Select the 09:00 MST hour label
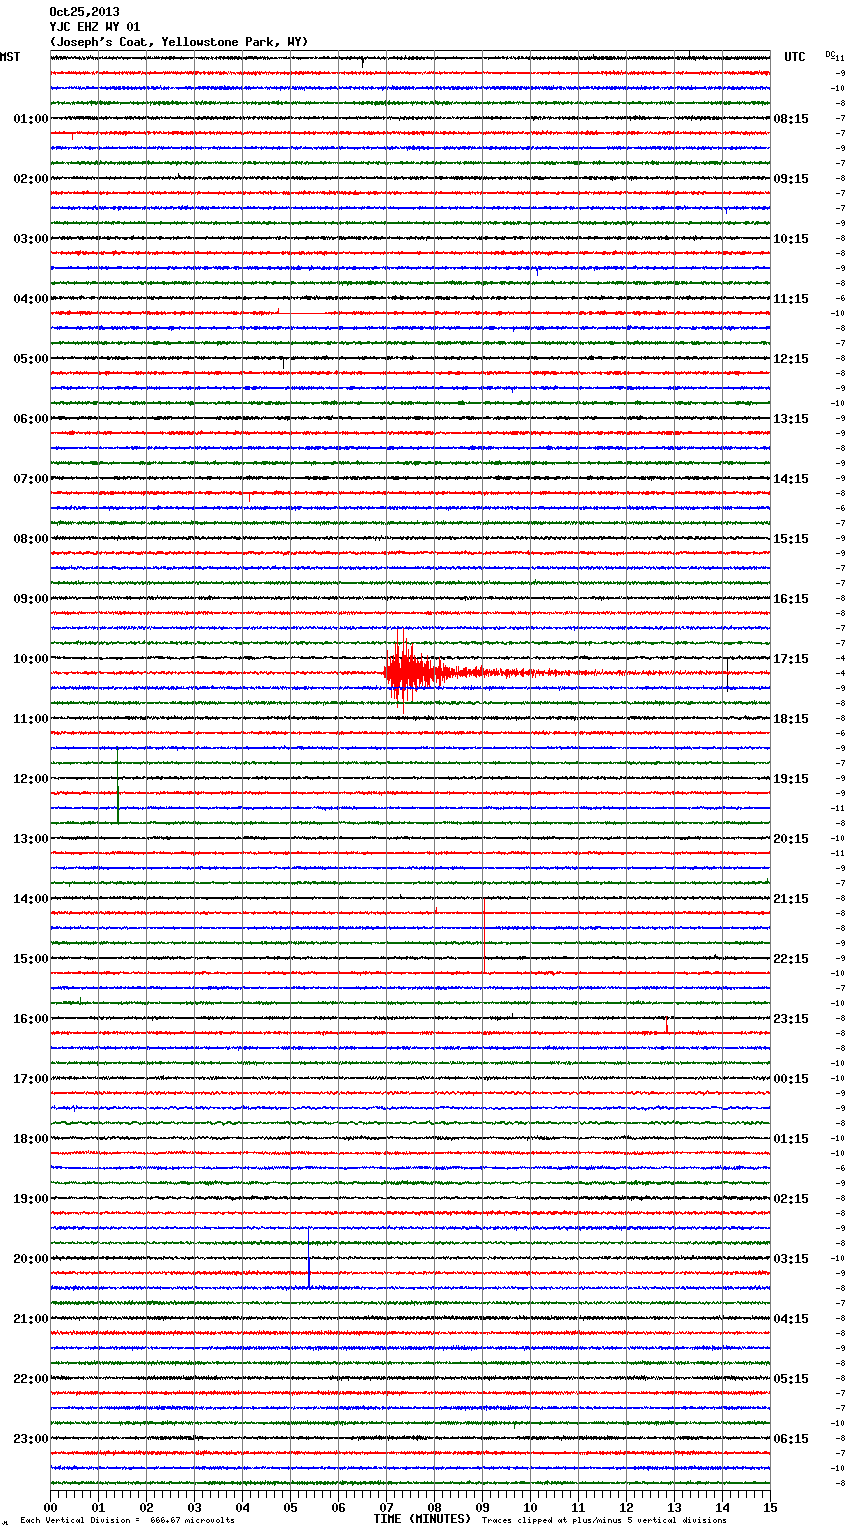 coord(31,599)
